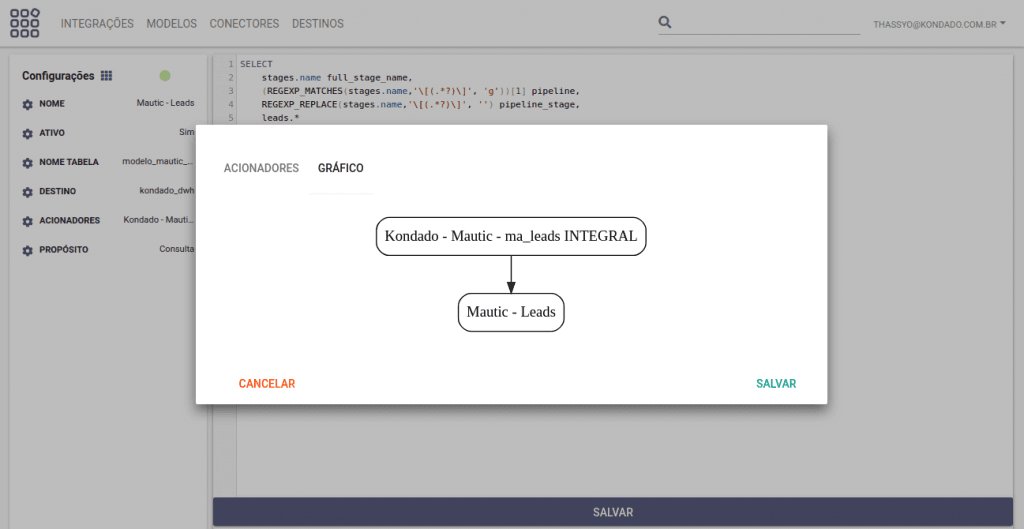
Task: Go to the MODELOS menu
Action: tap(171, 23)
